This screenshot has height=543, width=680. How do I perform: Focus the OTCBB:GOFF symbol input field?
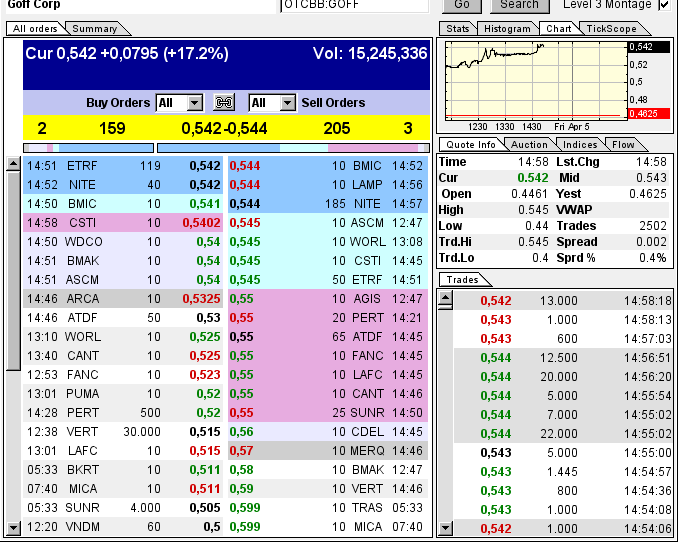pos(354,5)
